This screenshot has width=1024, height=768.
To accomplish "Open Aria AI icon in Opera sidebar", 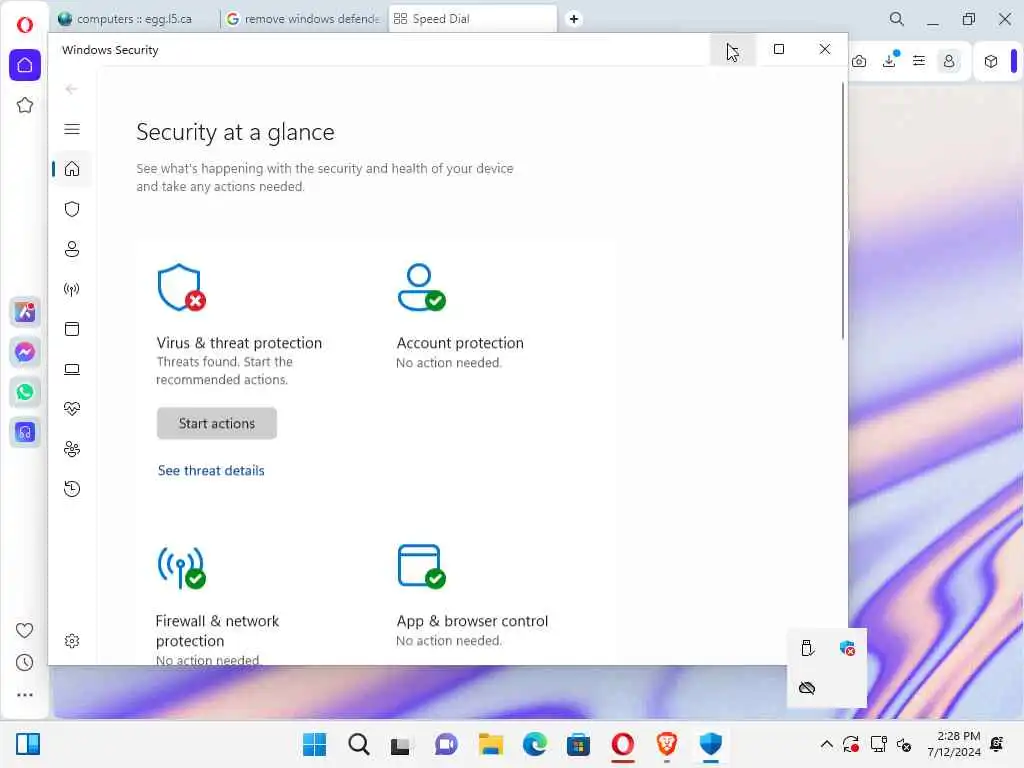I will click(25, 312).
